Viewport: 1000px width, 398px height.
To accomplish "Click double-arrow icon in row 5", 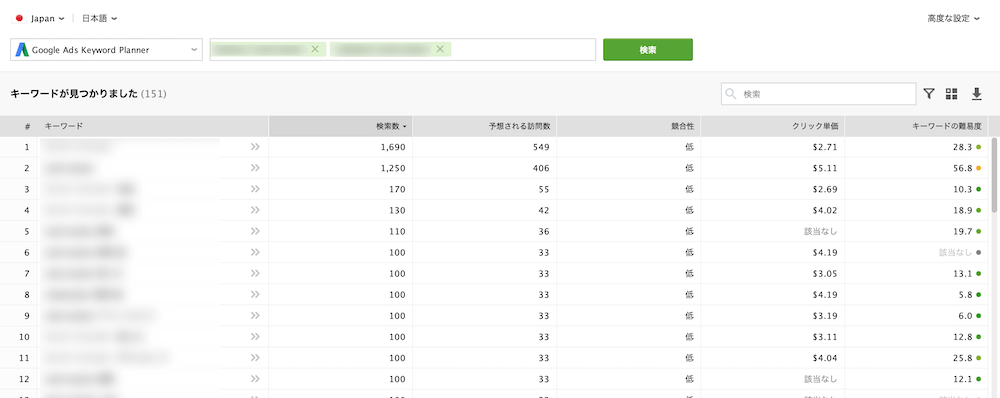I will 255,231.
